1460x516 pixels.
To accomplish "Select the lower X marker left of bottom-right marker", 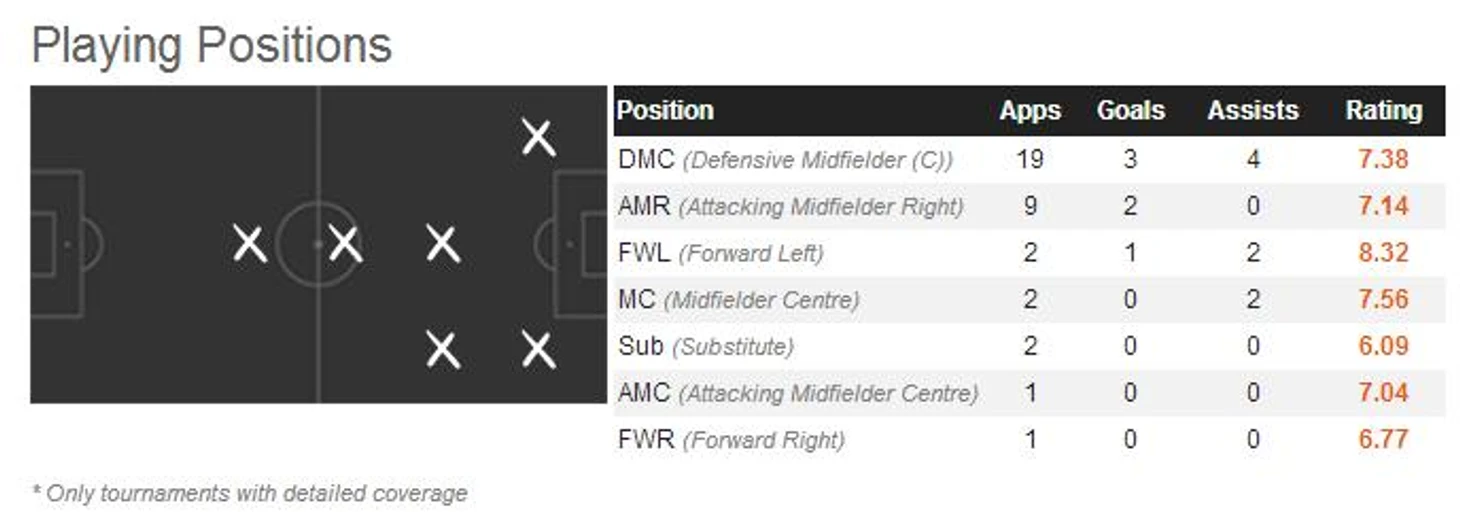I will (x=442, y=350).
